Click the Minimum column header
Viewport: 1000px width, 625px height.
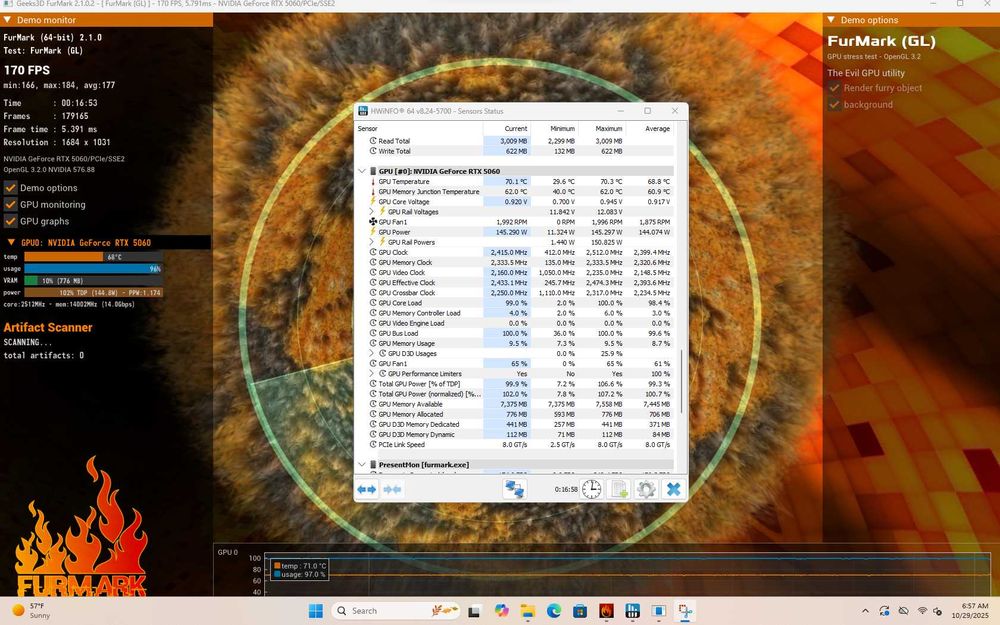pyautogui.click(x=562, y=128)
